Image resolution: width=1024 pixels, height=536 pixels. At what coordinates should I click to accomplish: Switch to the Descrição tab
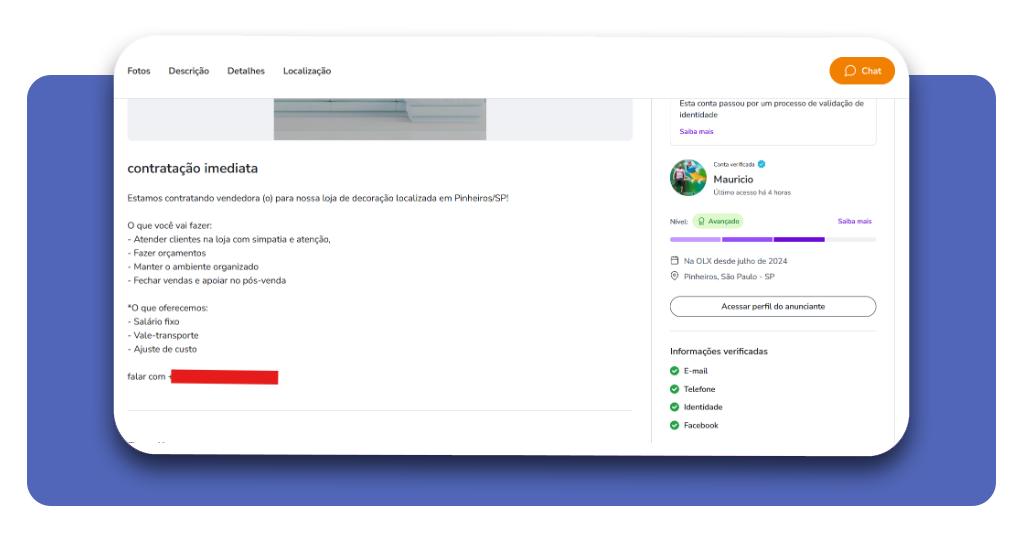click(x=189, y=71)
